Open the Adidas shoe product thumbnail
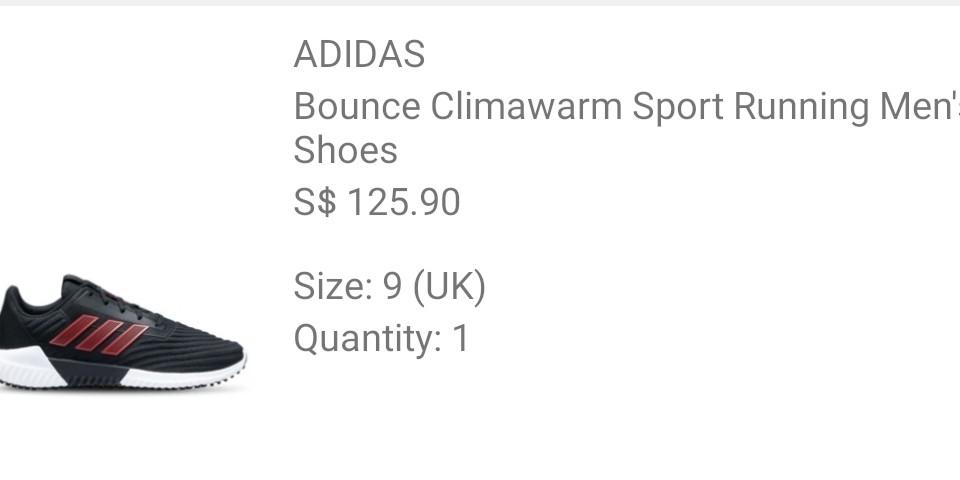Screen dimensions: 960x480 click(122, 331)
